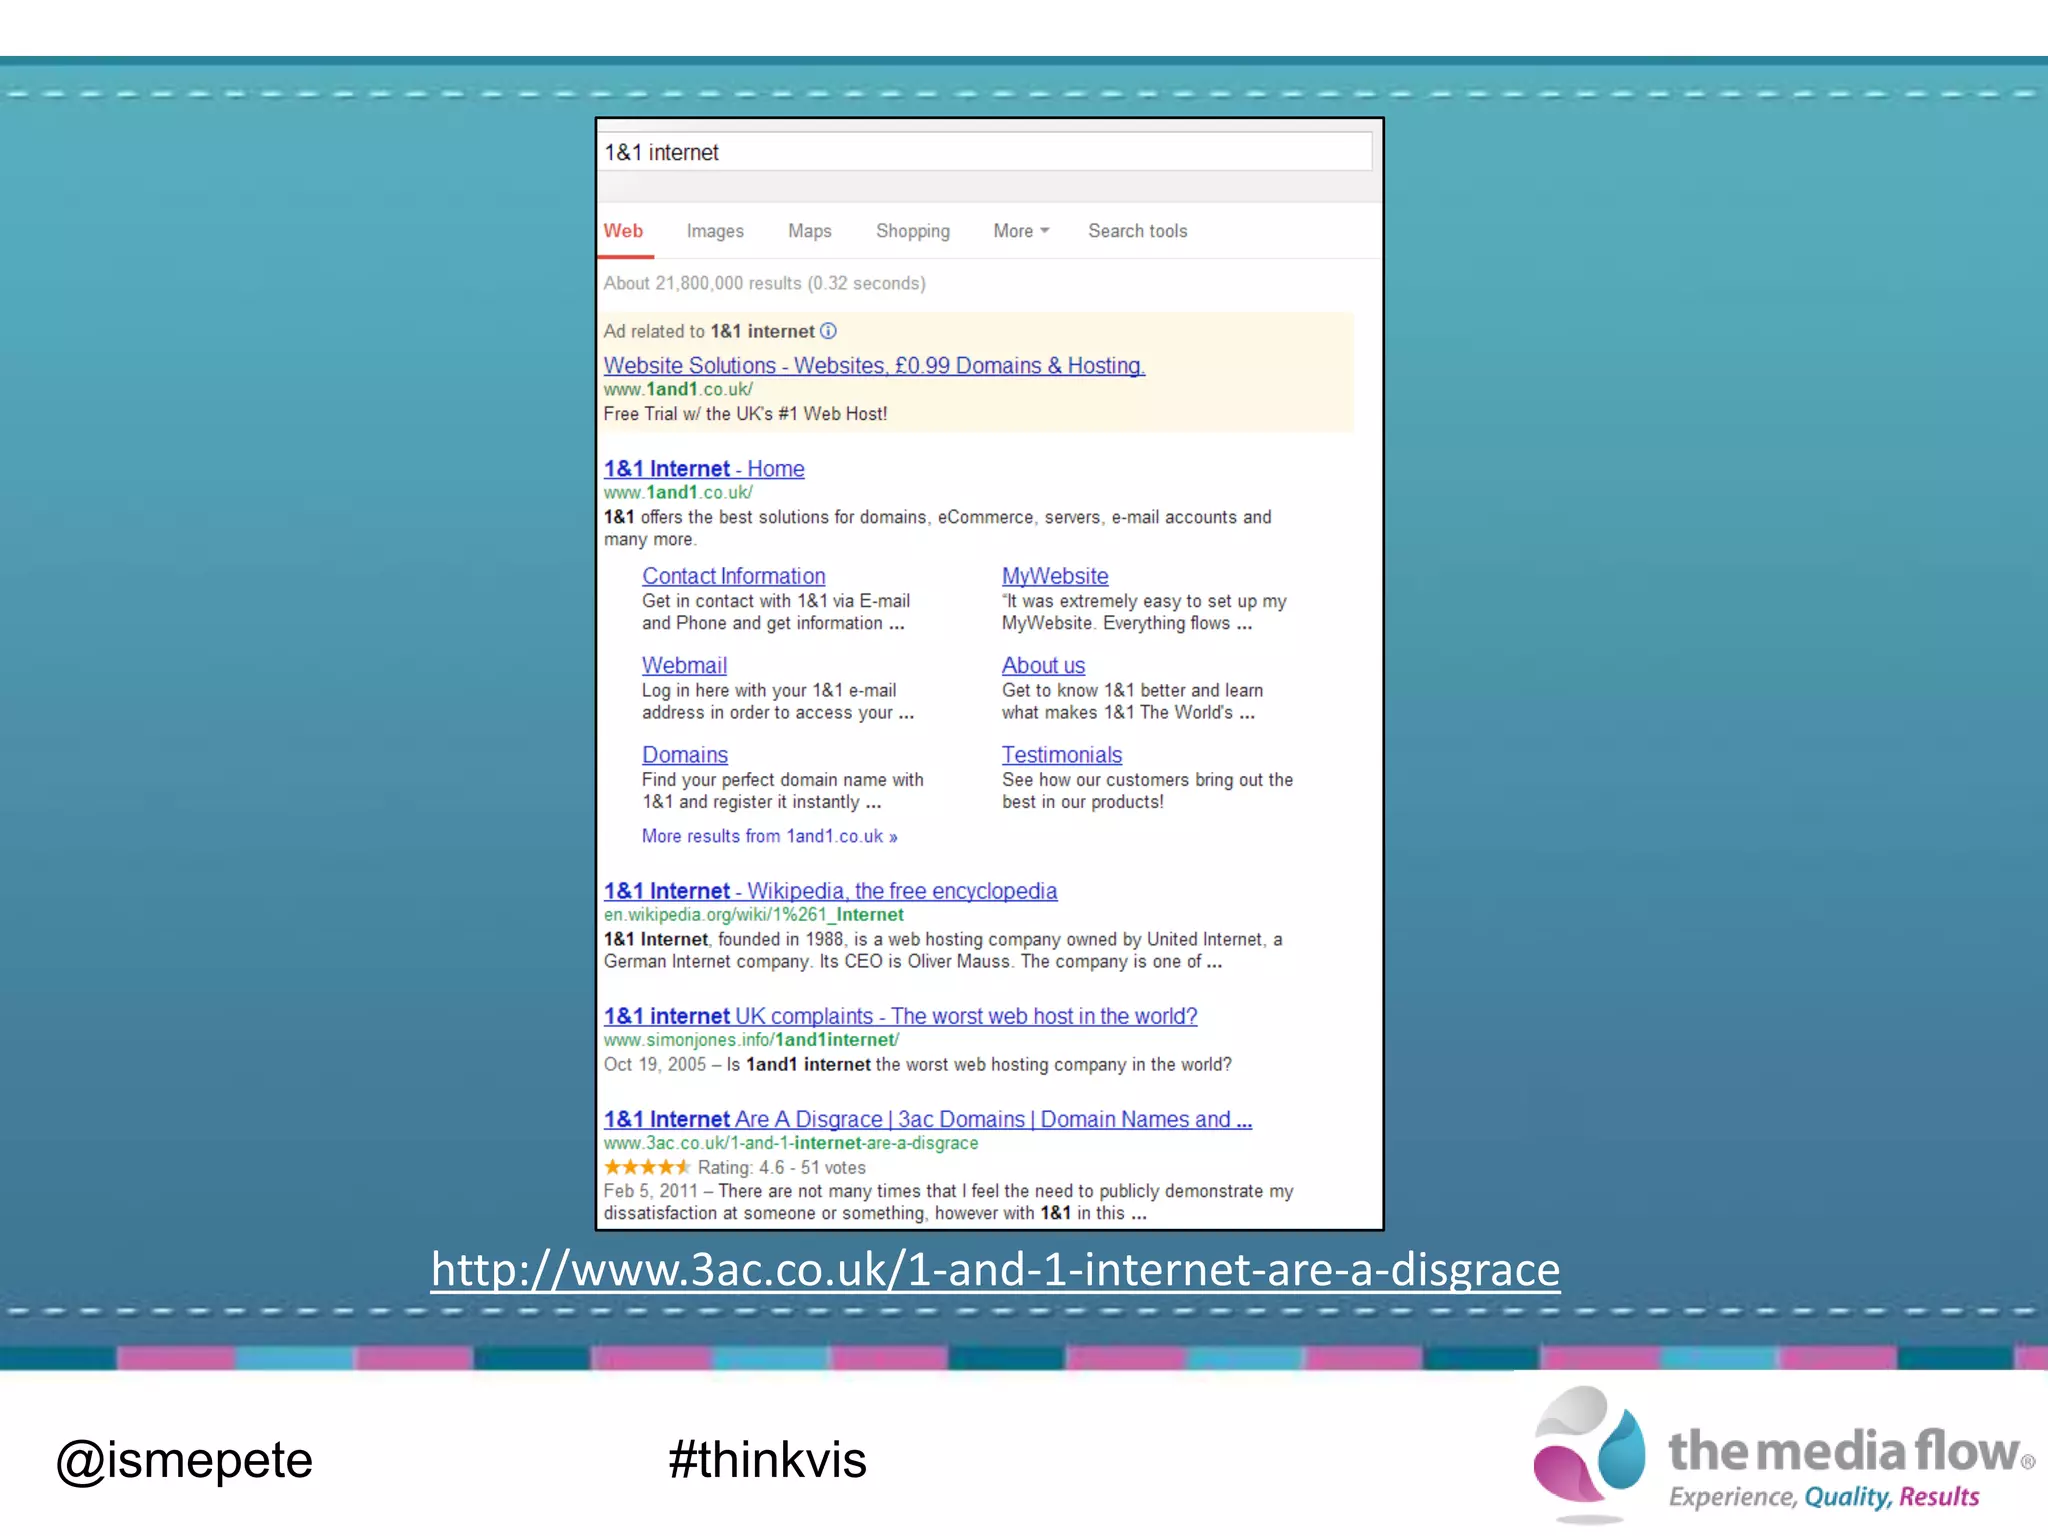The image size is (2048, 1536).
Task: Click the star rating in 3ac result
Action: [647, 1167]
